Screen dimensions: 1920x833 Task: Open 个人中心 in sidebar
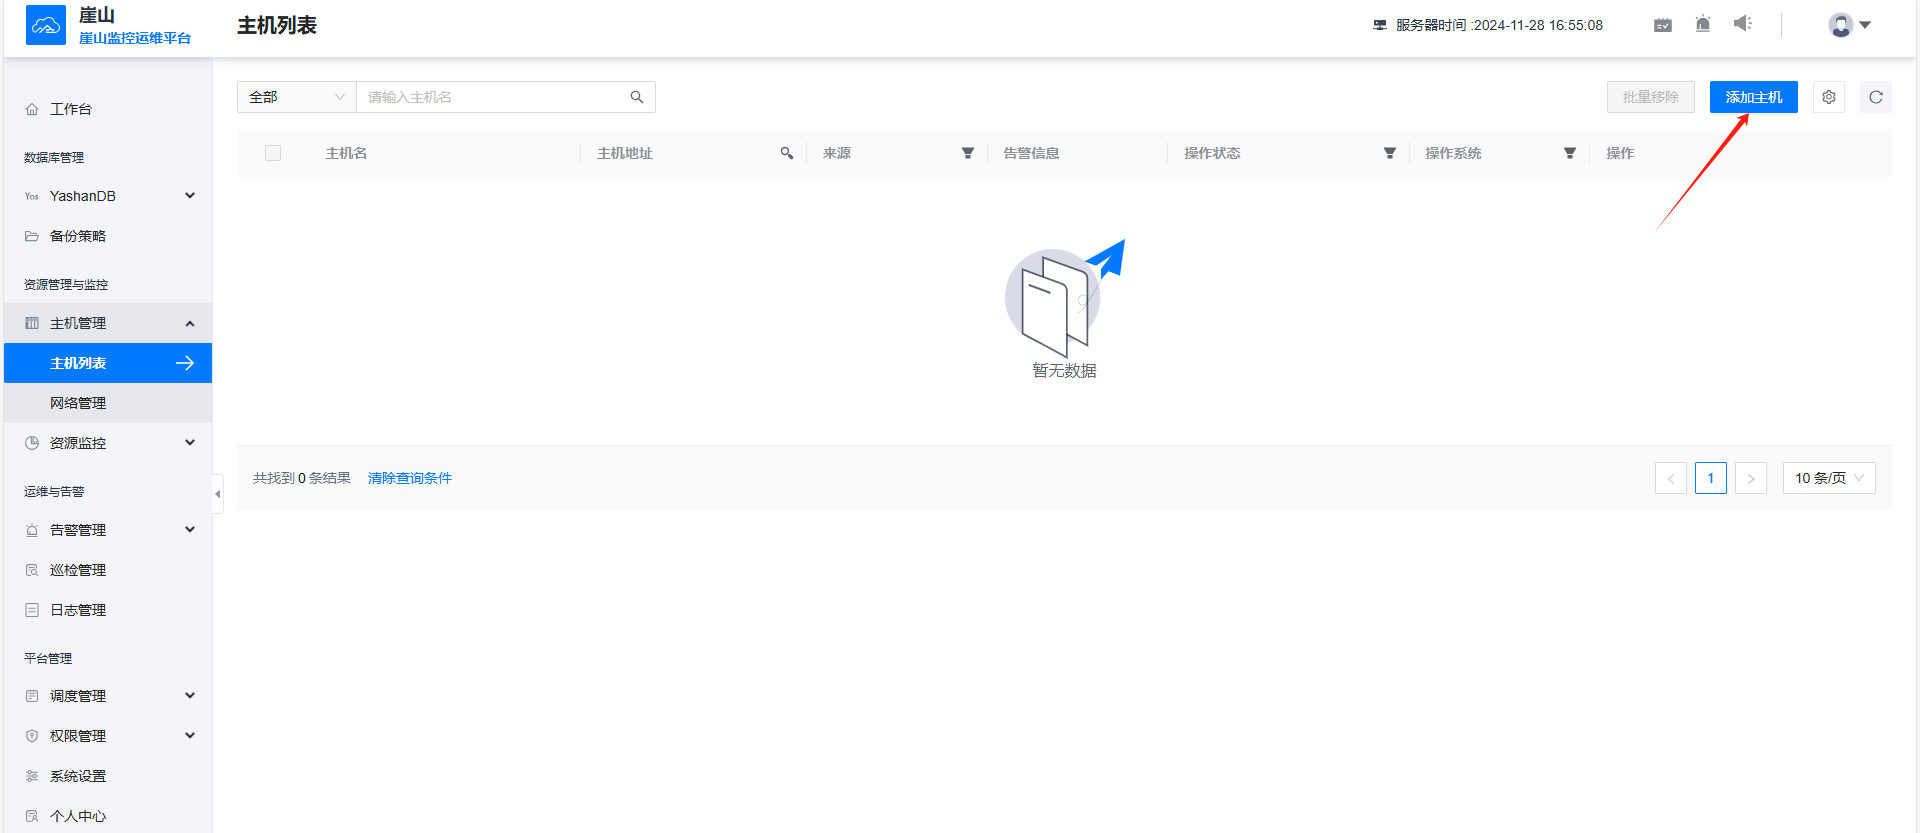108,816
